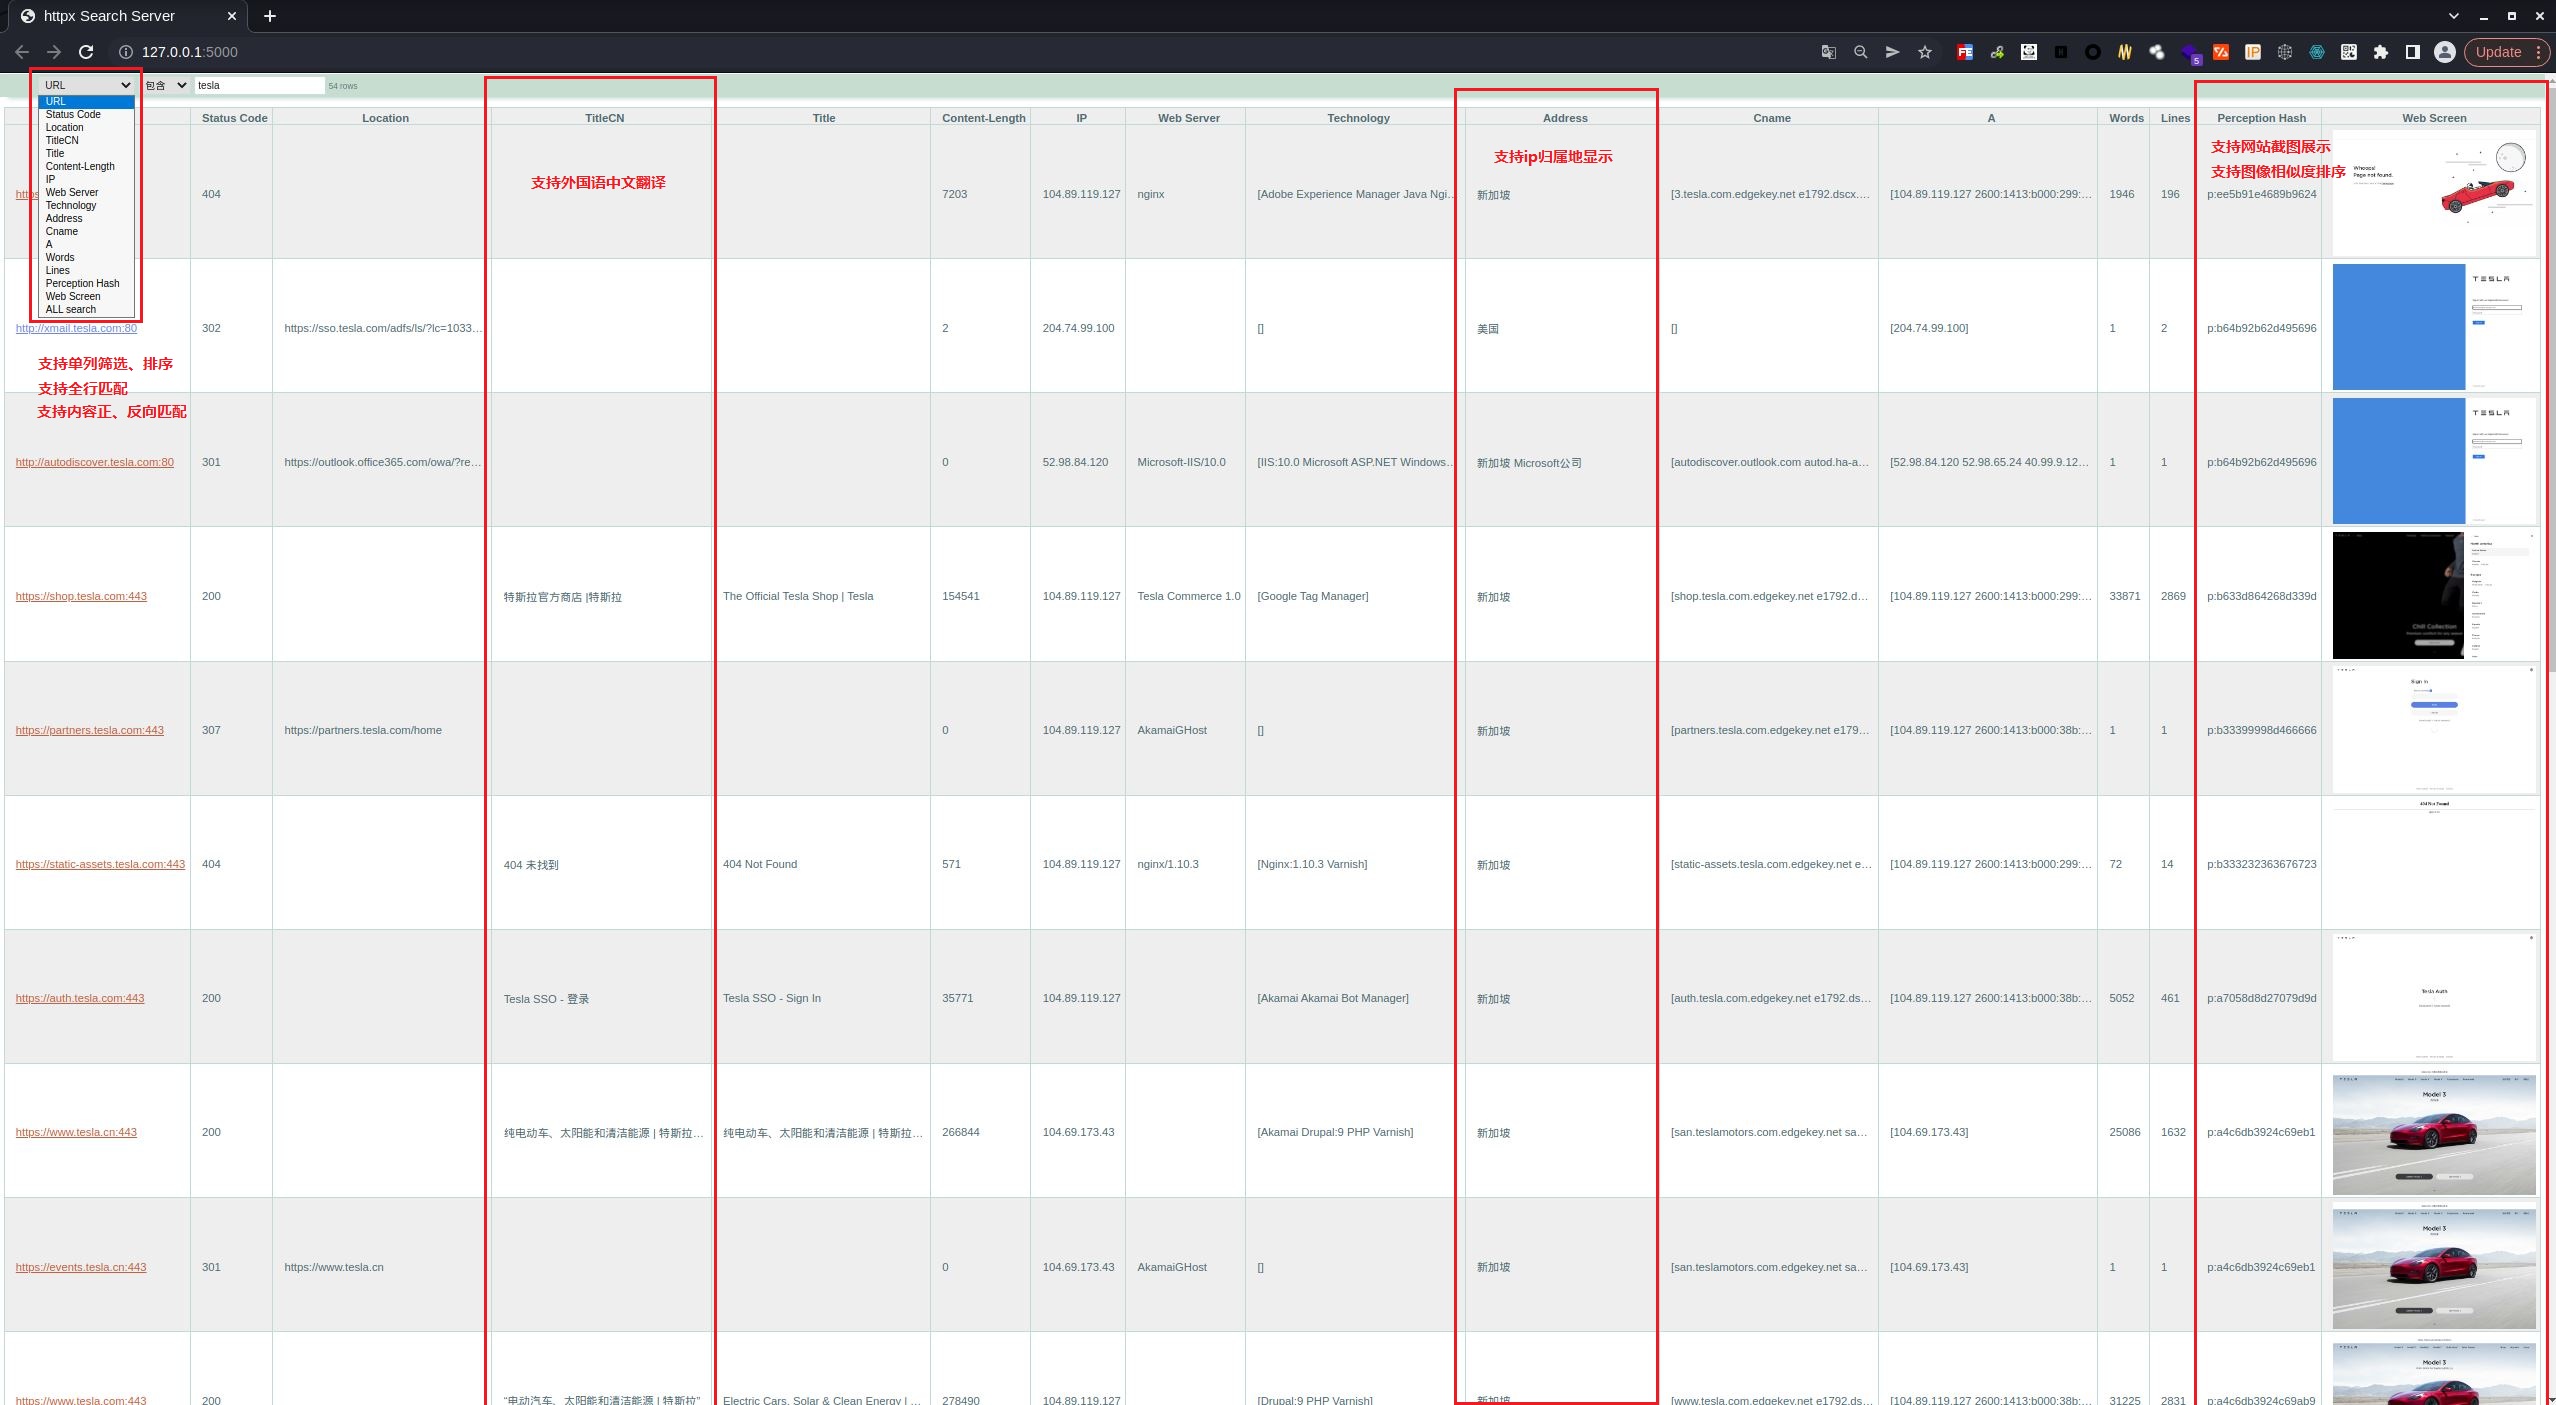Open the 包含 match-mode dropdown
Viewport: 2556px width, 1405px height.
click(x=165, y=85)
